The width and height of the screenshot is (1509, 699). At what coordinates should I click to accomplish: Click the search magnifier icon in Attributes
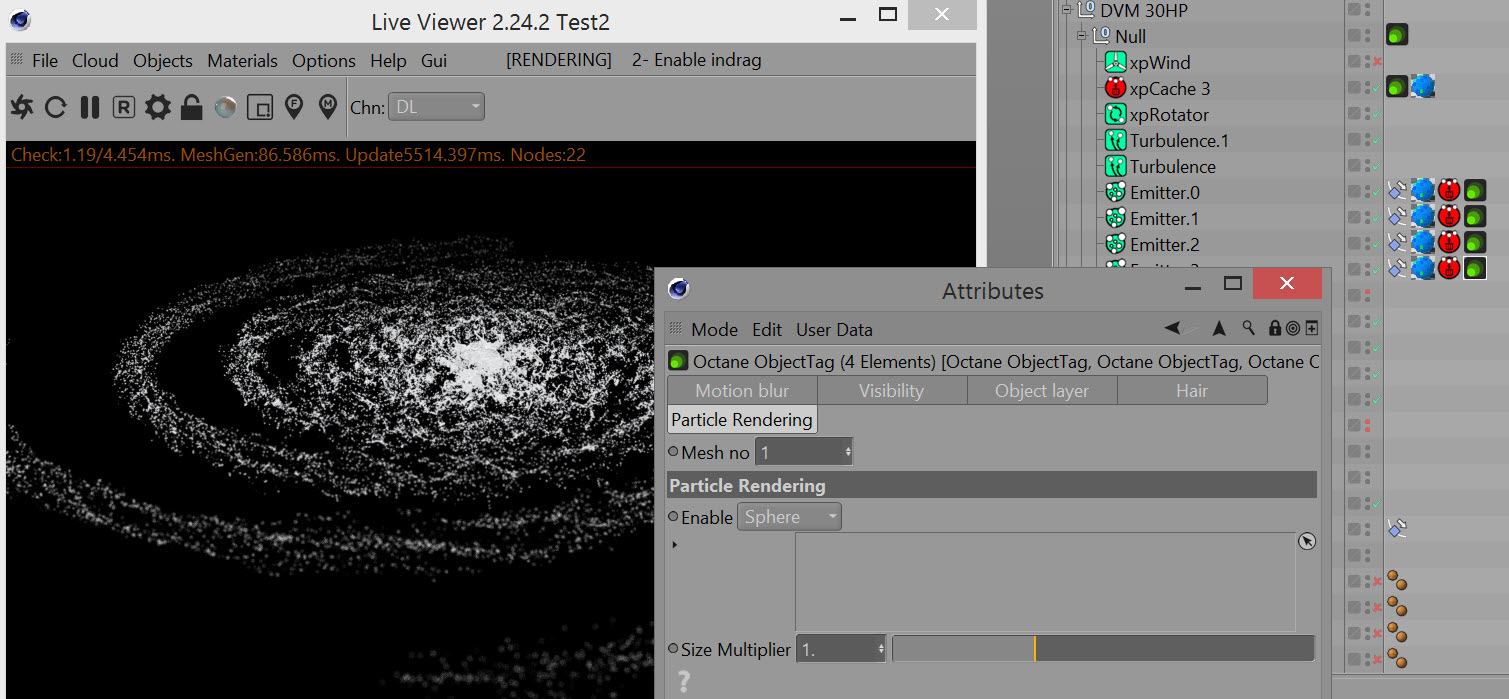tap(1249, 328)
